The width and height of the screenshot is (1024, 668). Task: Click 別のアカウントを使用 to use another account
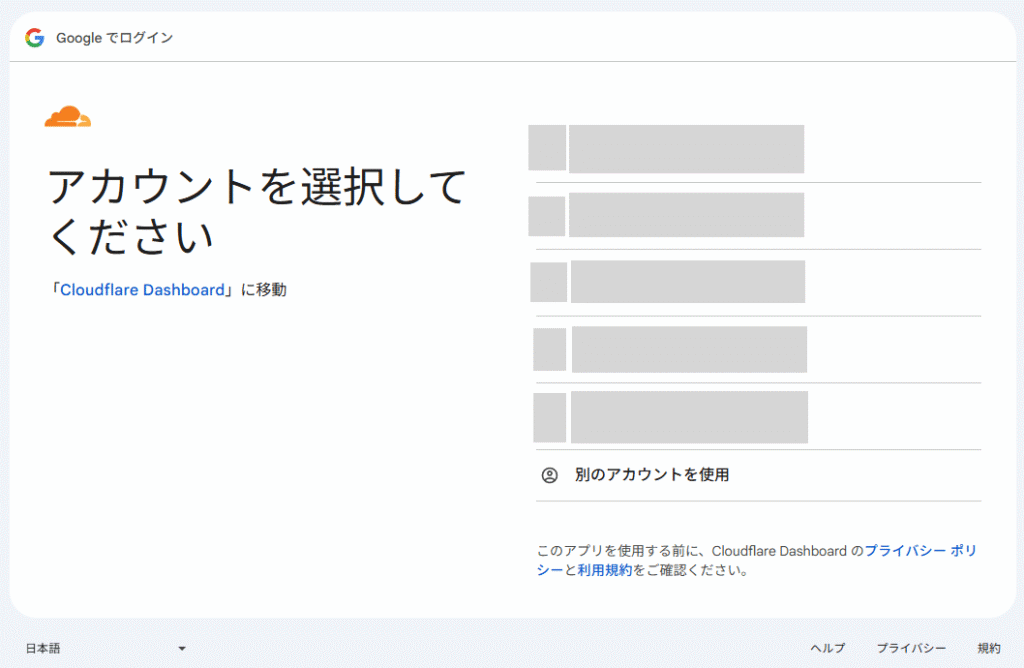[x=652, y=475]
